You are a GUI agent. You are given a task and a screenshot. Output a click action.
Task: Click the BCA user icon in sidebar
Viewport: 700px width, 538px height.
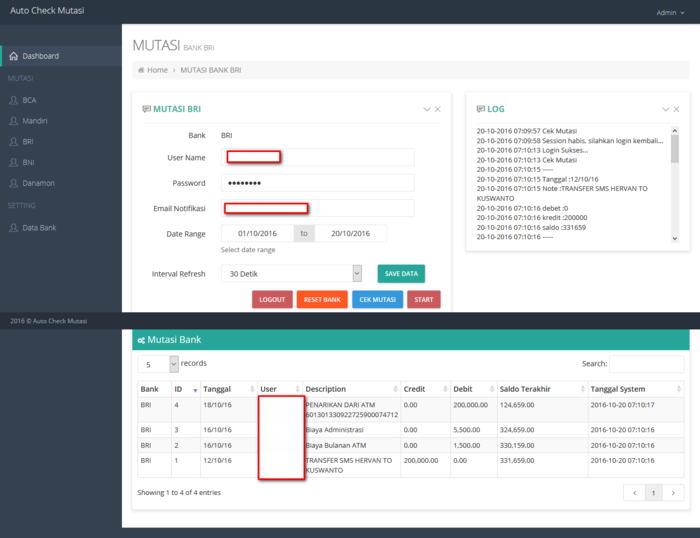pos(13,100)
